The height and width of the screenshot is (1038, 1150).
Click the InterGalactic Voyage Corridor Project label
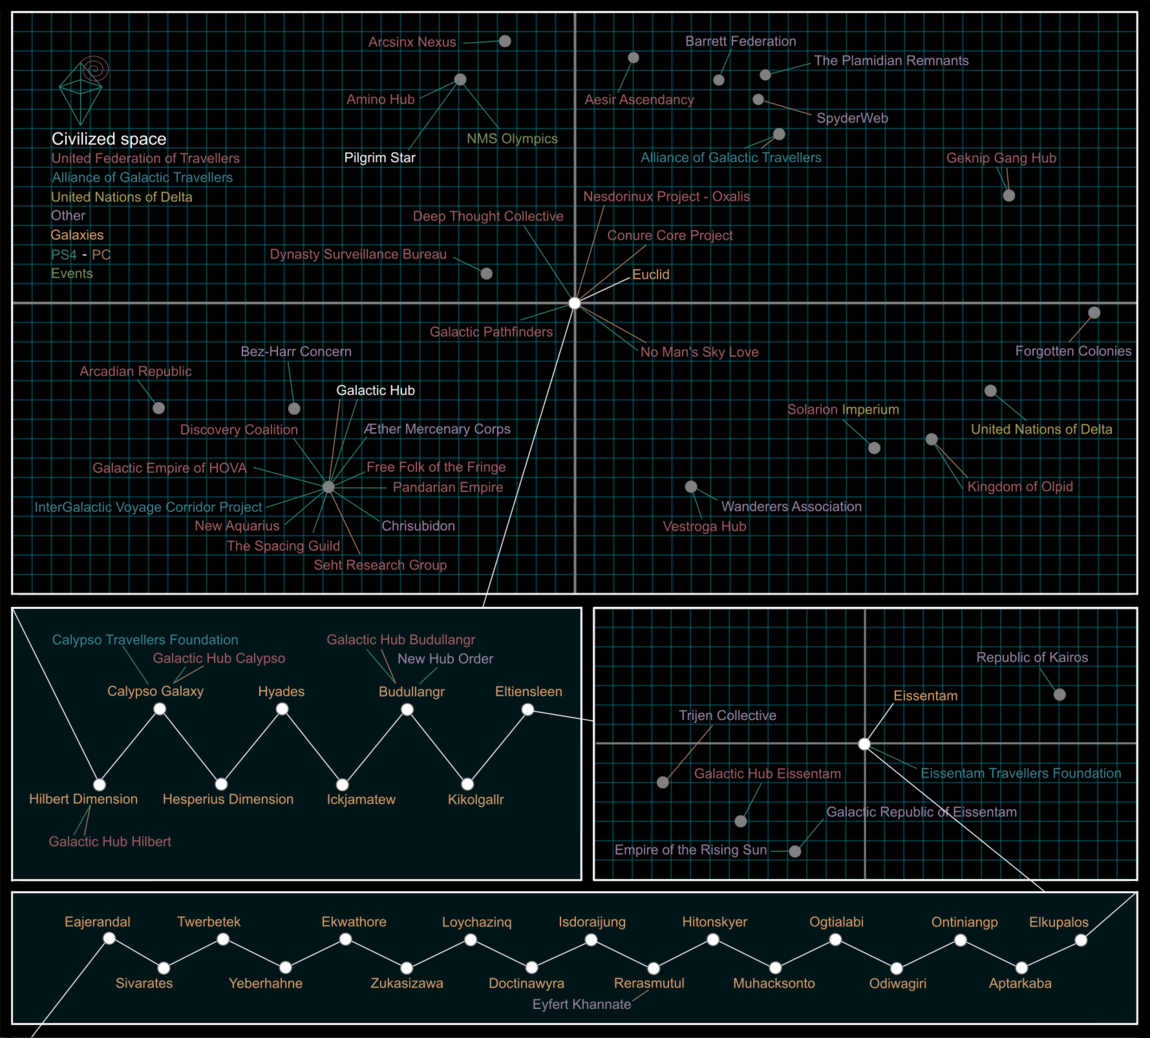click(x=148, y=507)
